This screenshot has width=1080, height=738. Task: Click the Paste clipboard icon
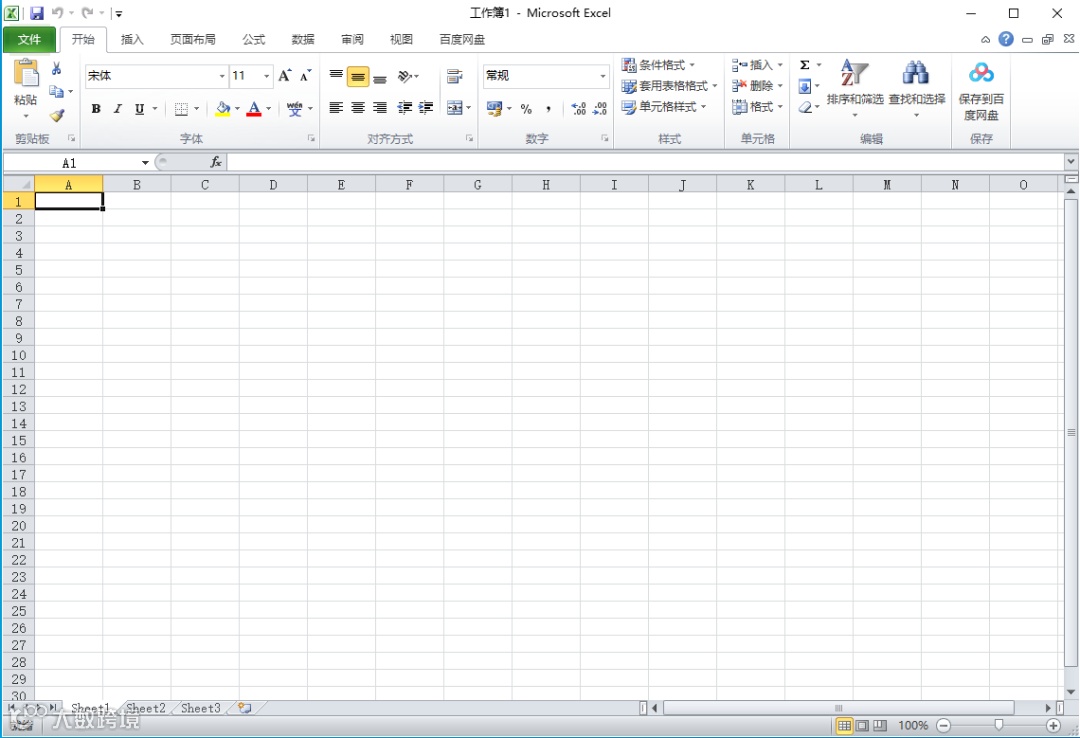(26, 74)
